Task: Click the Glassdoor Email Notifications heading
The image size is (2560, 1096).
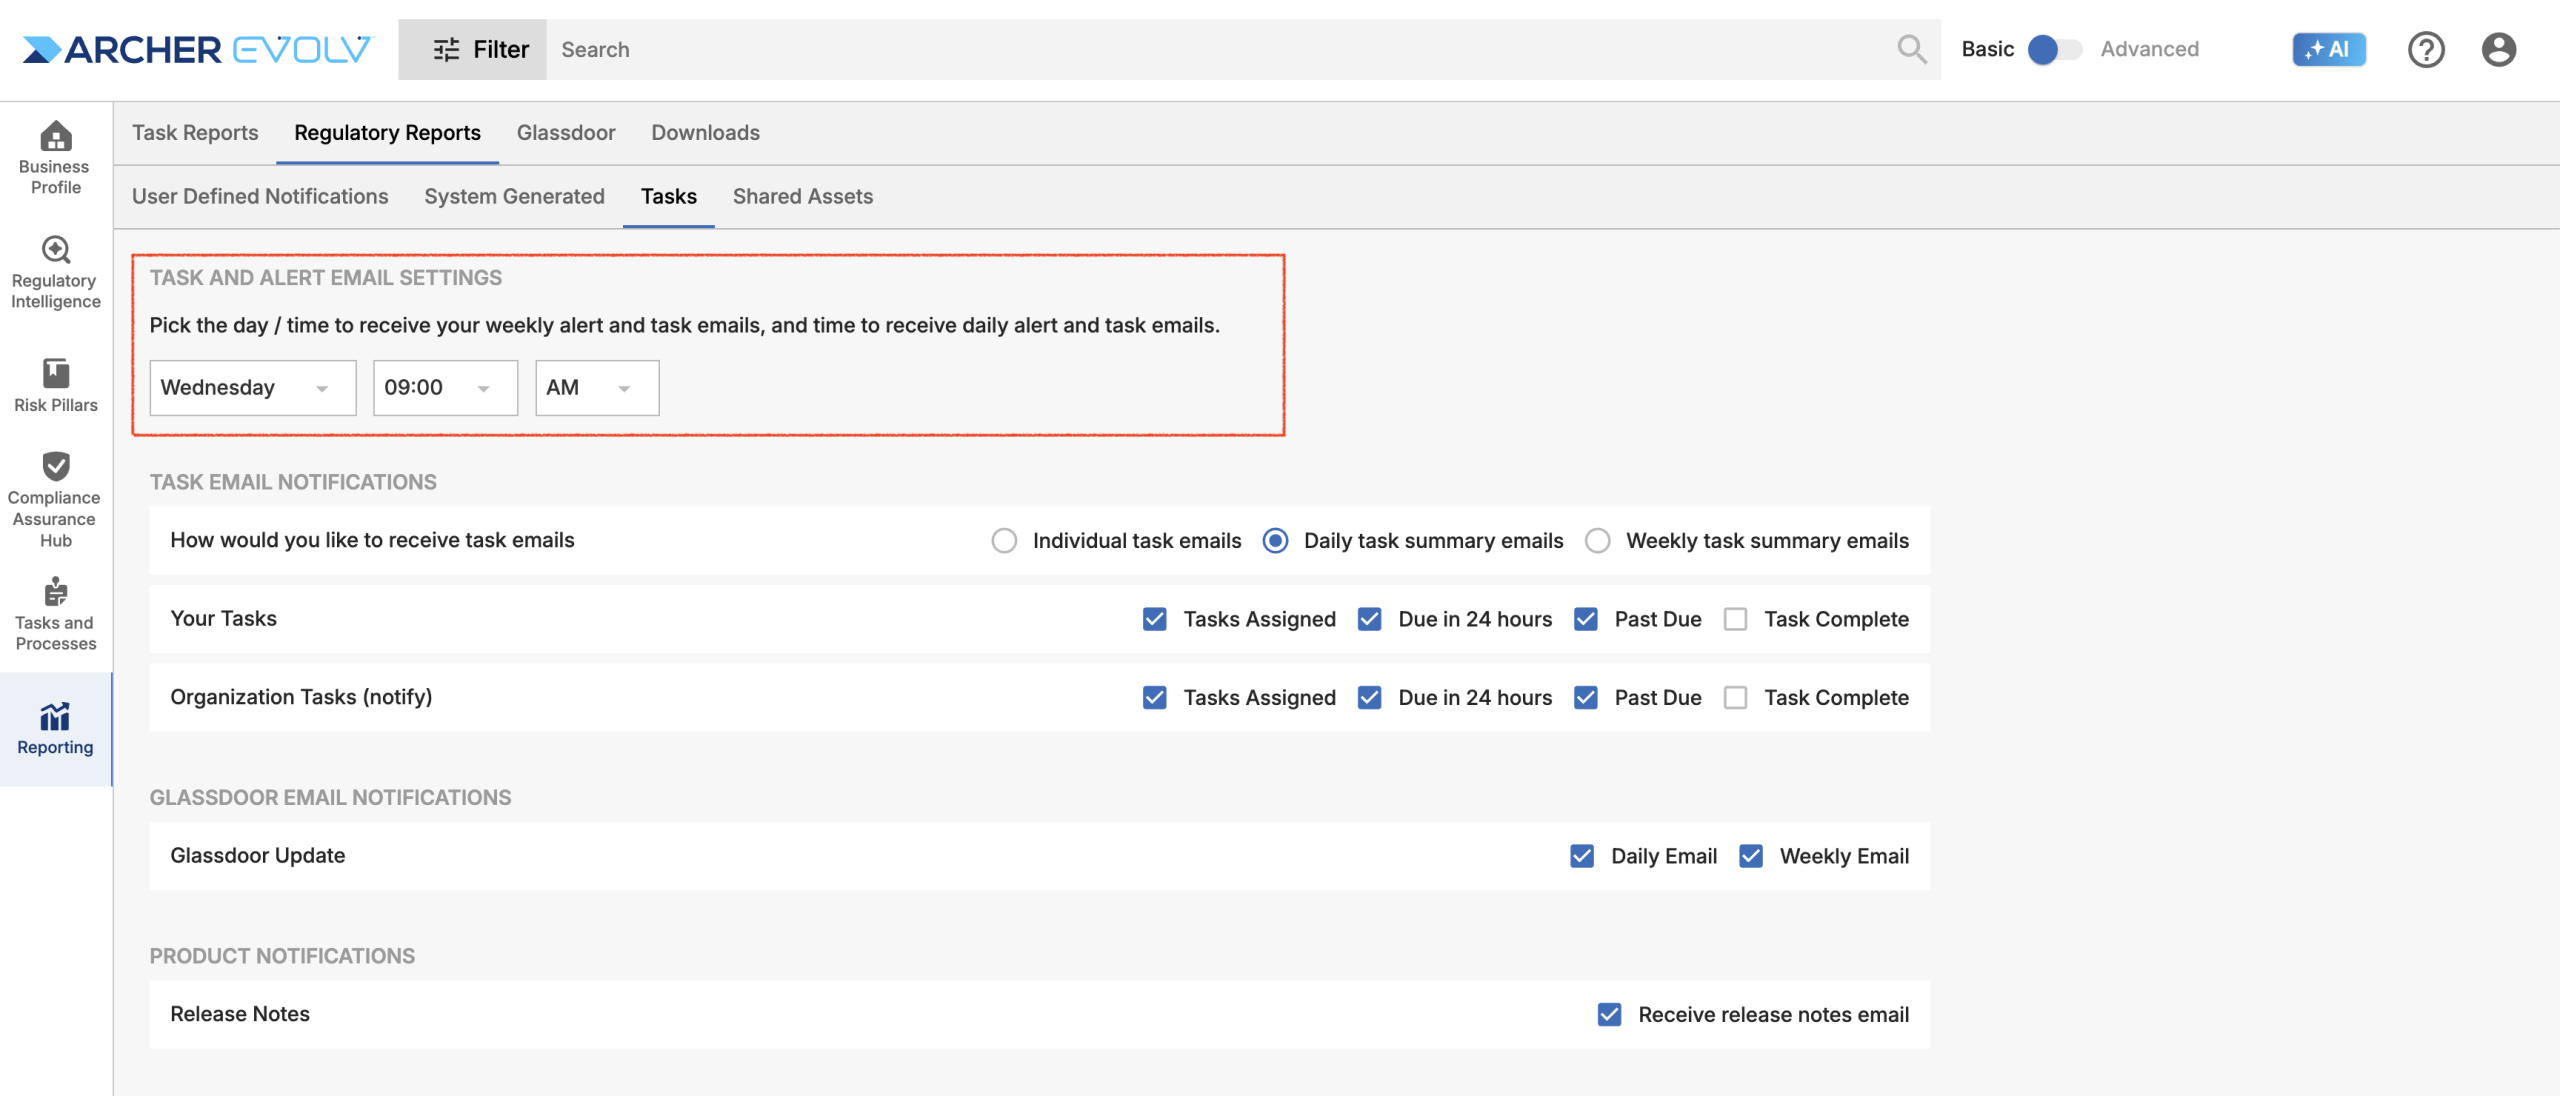Action: 330,798
